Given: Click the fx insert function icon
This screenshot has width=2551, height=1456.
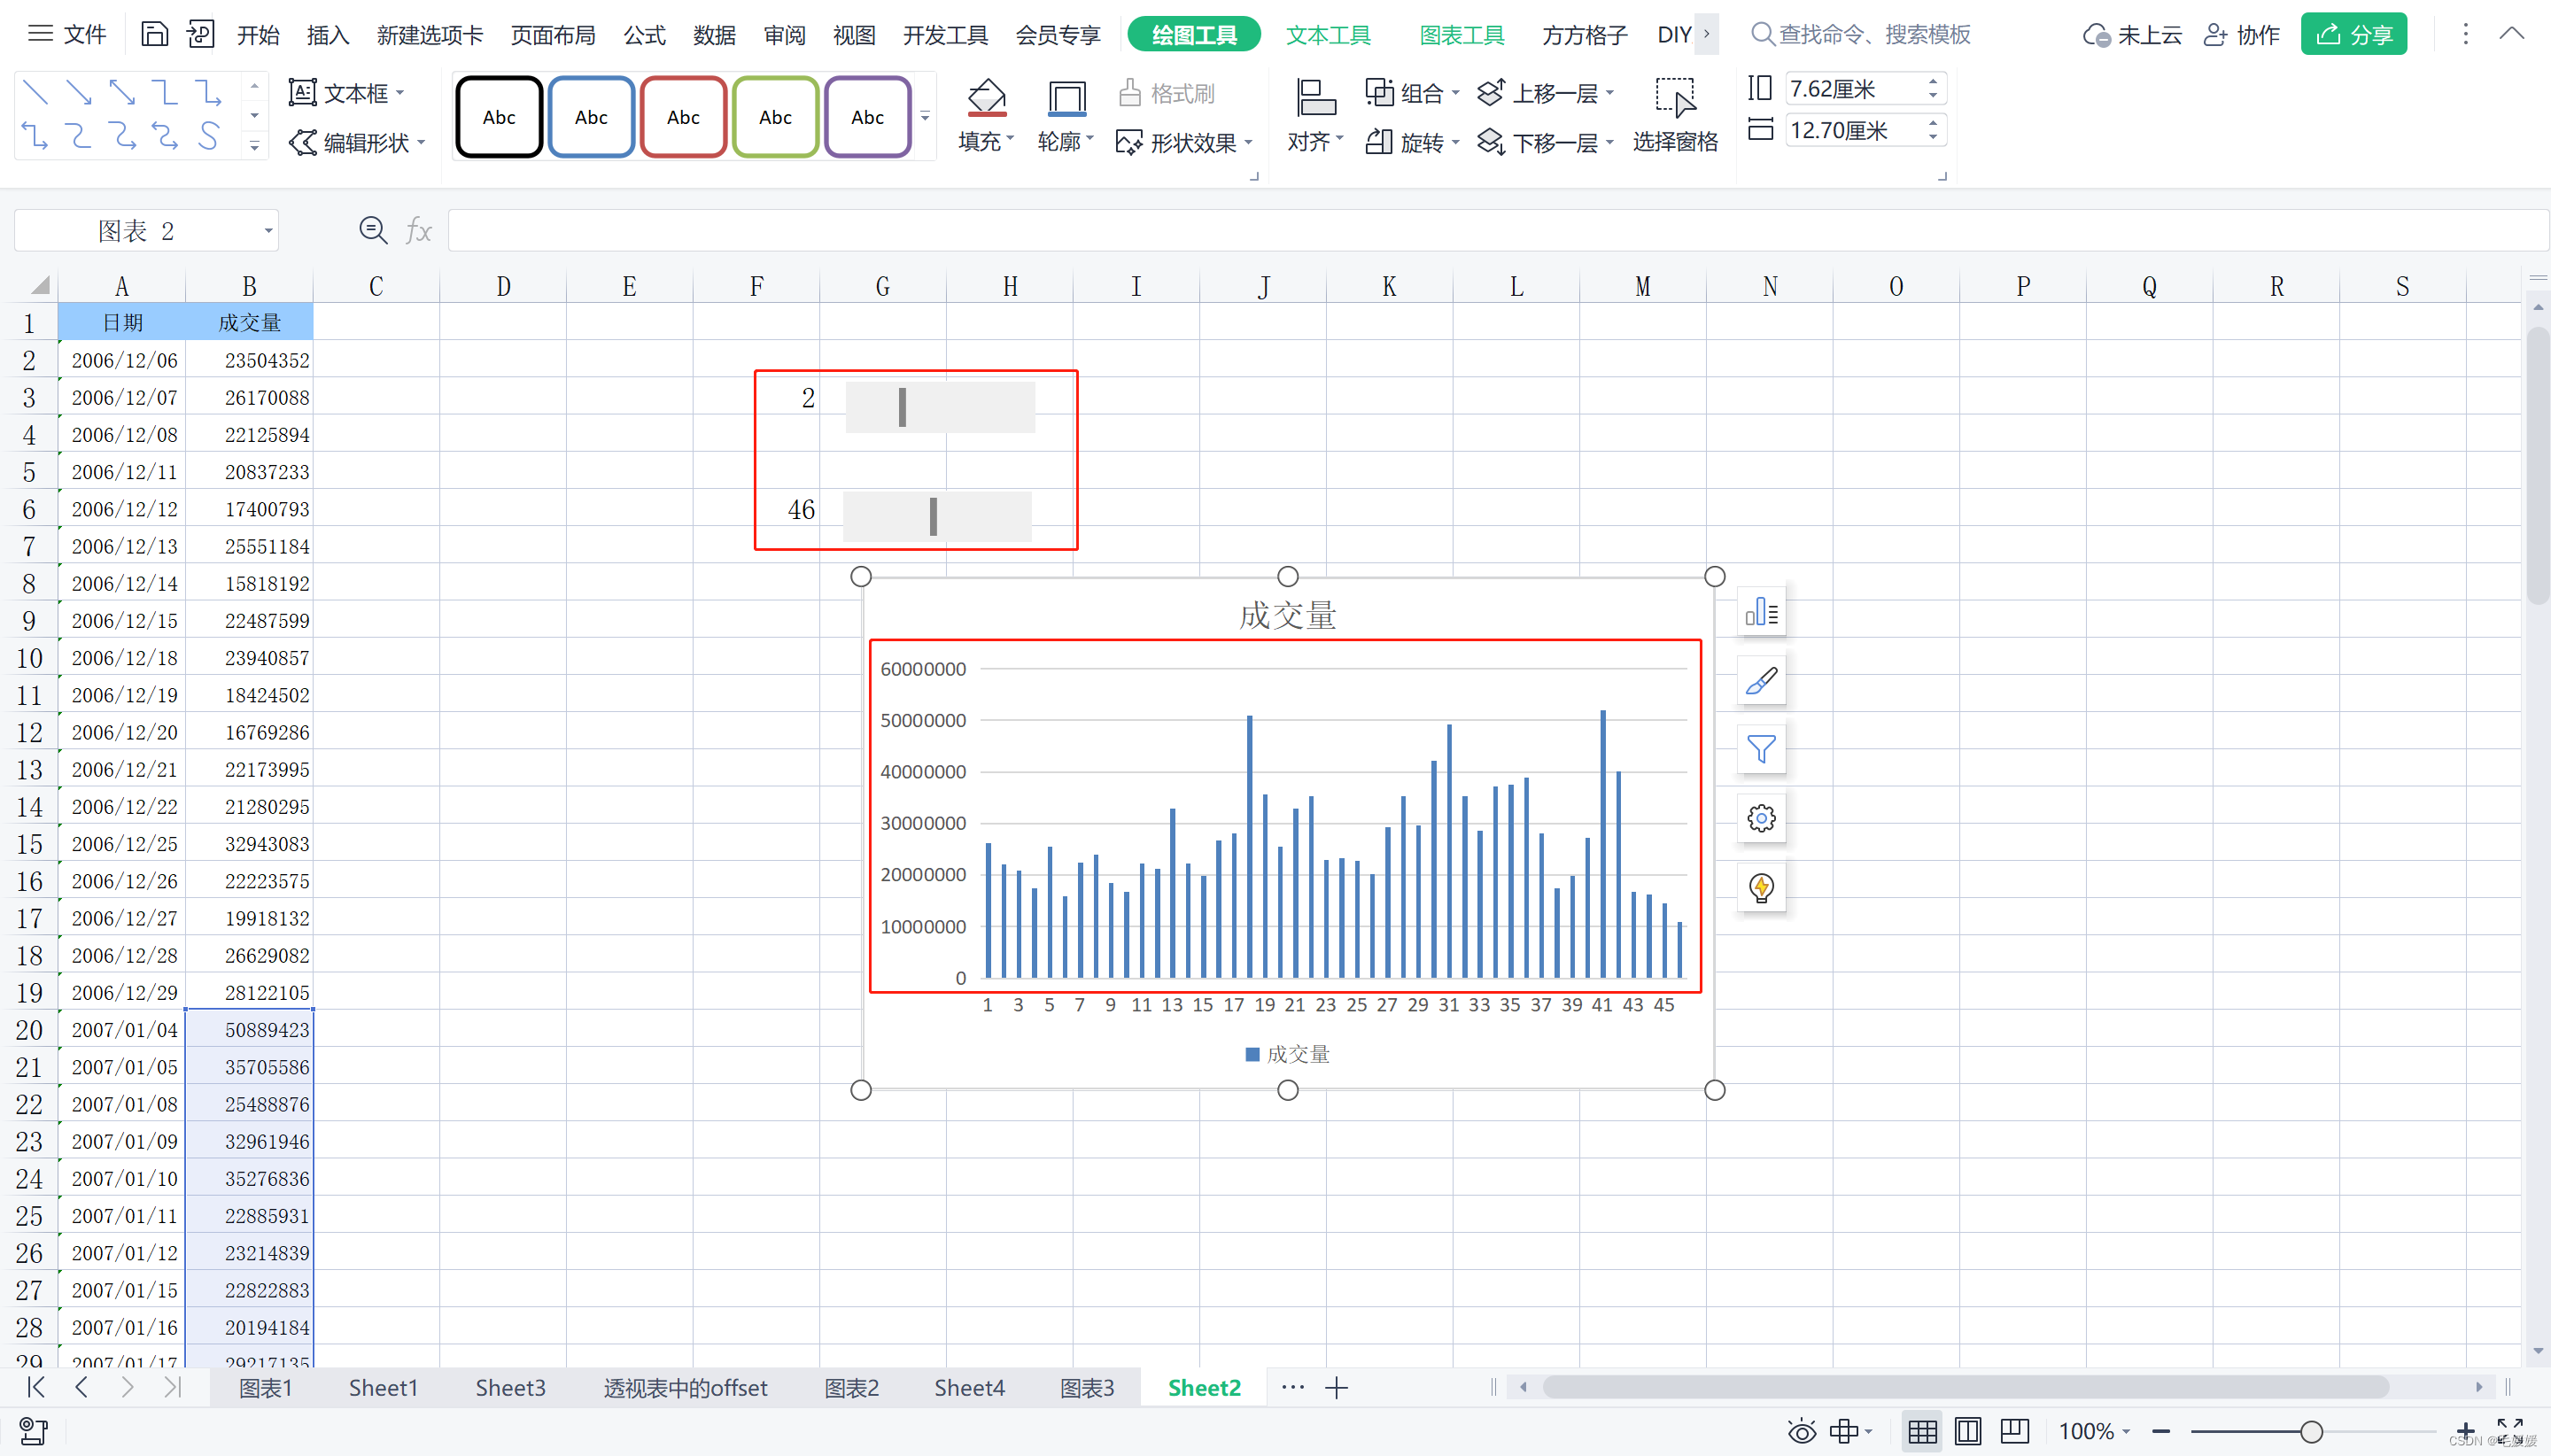Looking at the screenshot, I should click(419, 231).
